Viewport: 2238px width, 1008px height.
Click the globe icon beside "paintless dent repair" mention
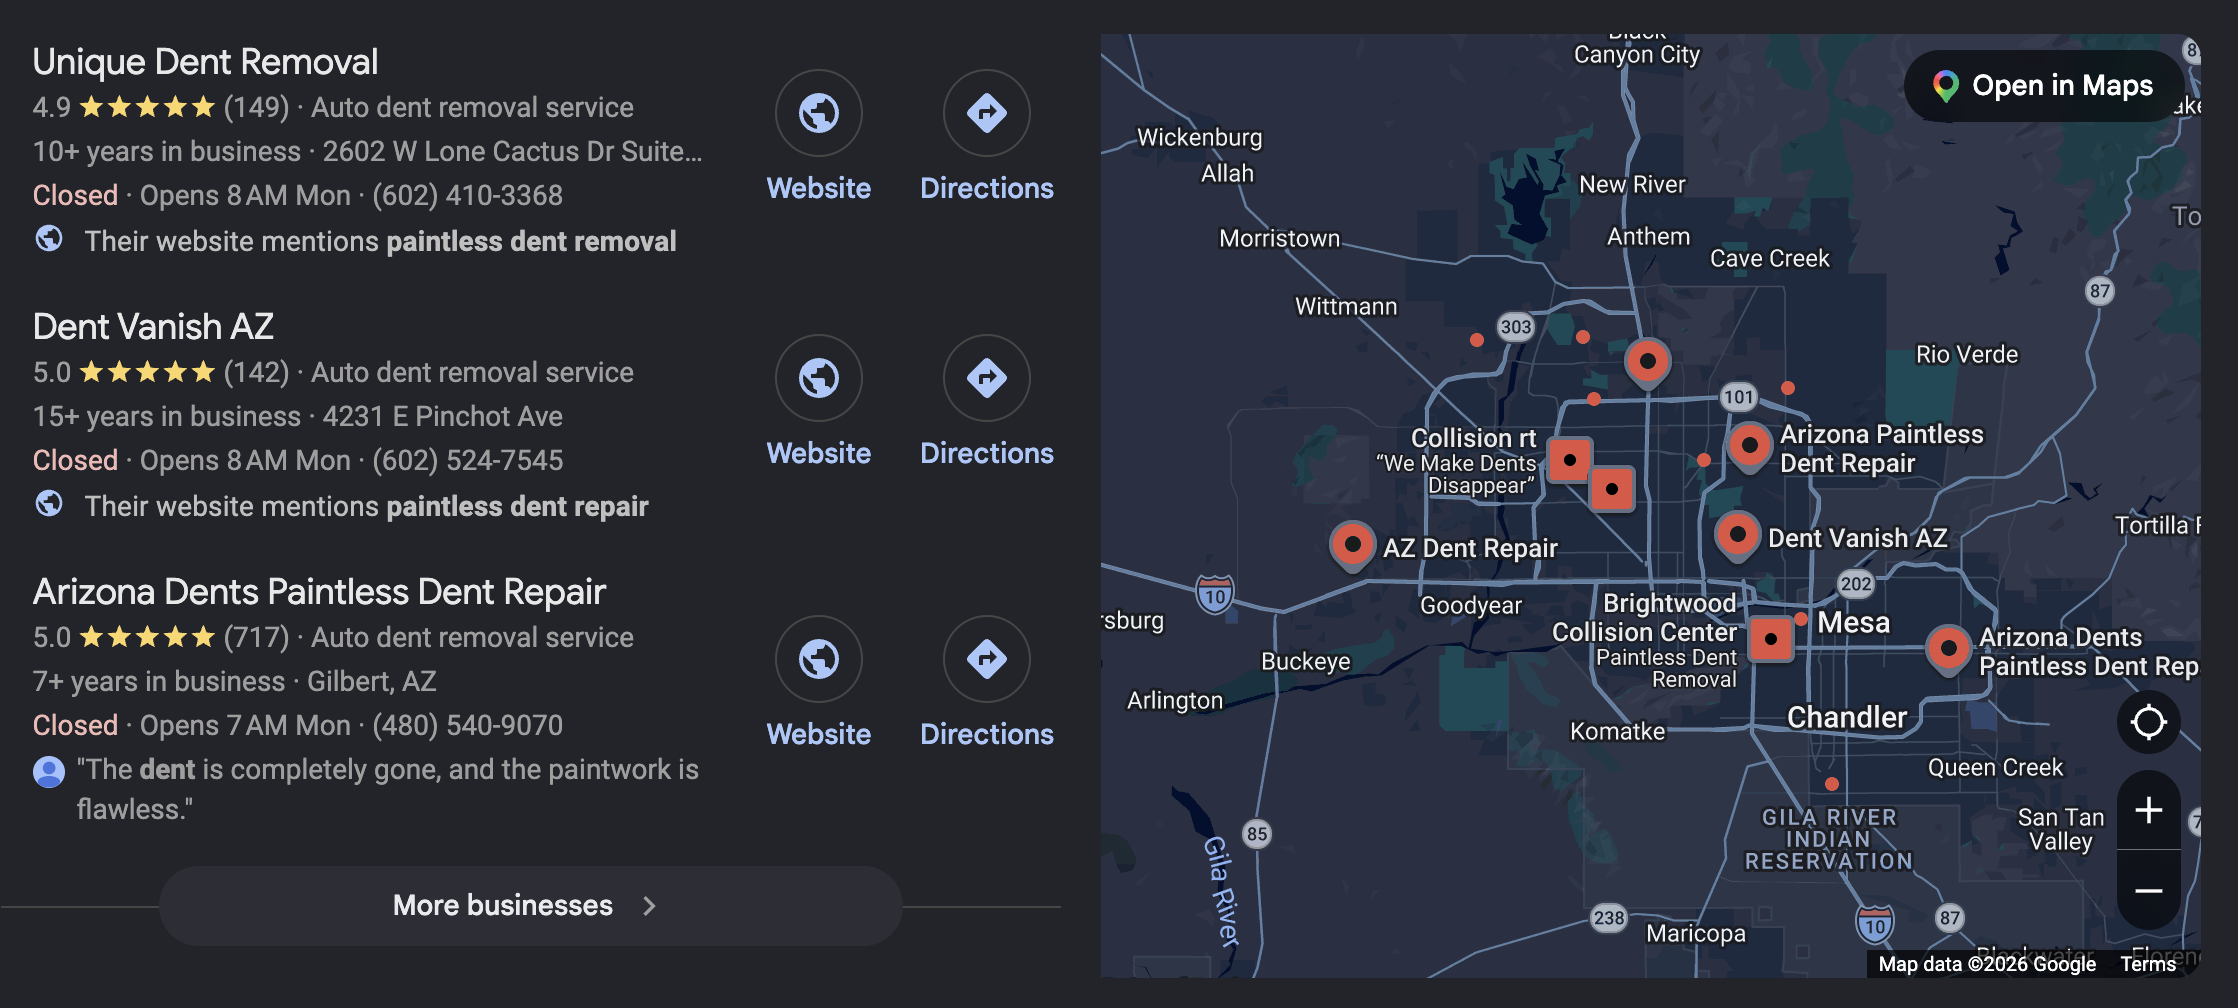[x=49, y=504]
